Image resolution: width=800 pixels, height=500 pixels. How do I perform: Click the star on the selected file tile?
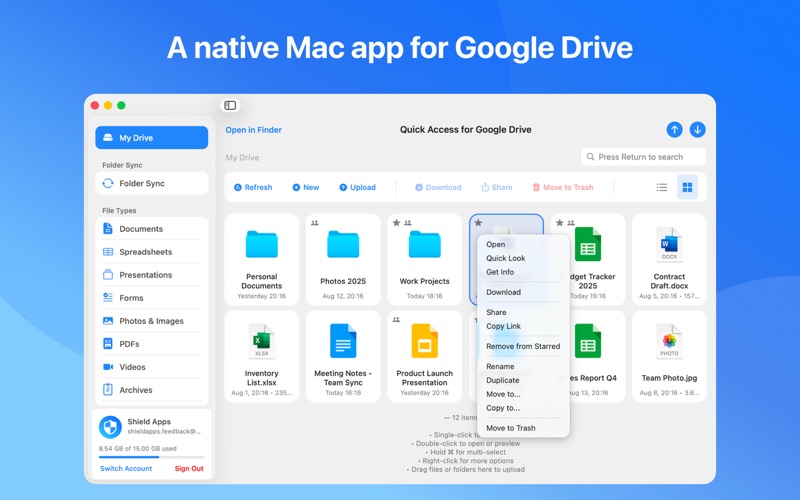point(478,223)
